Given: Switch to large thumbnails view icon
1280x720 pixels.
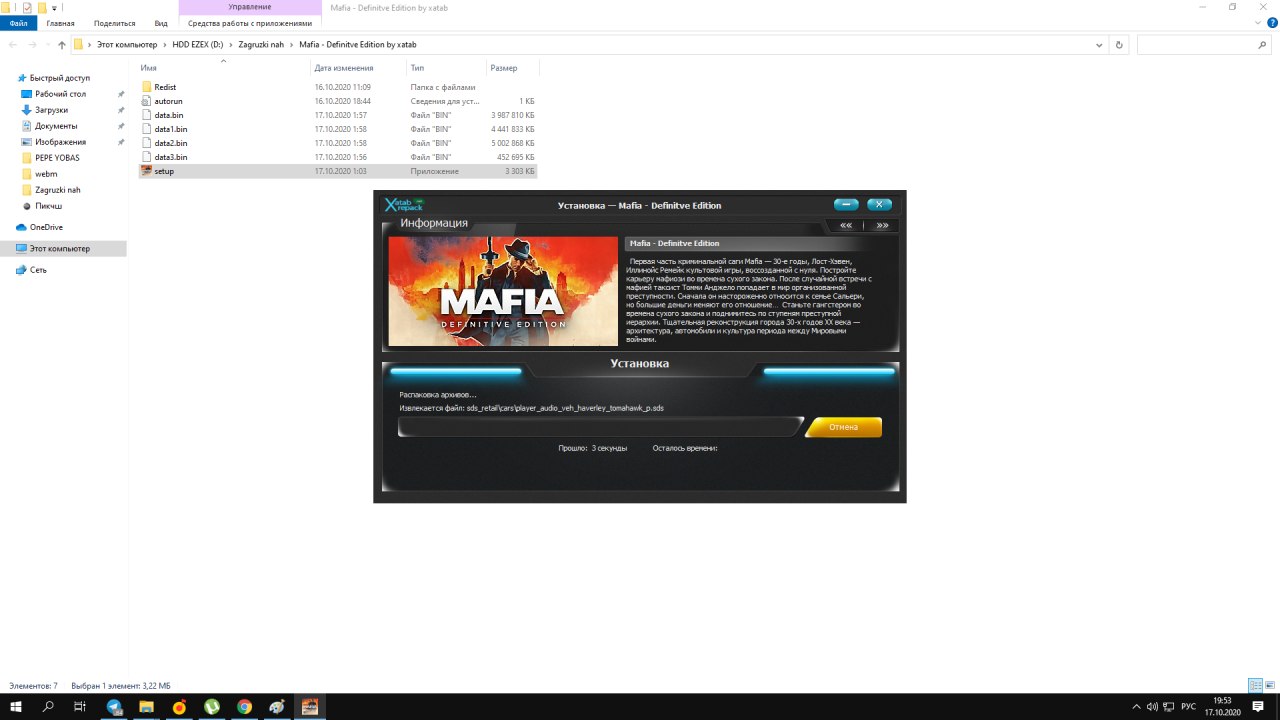Looking at the screenshot, I should click(1268, 686).
